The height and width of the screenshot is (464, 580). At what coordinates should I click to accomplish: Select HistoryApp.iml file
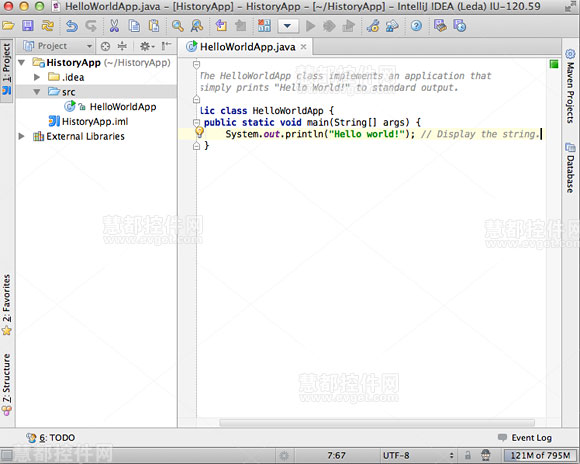[x=88, y=121]
